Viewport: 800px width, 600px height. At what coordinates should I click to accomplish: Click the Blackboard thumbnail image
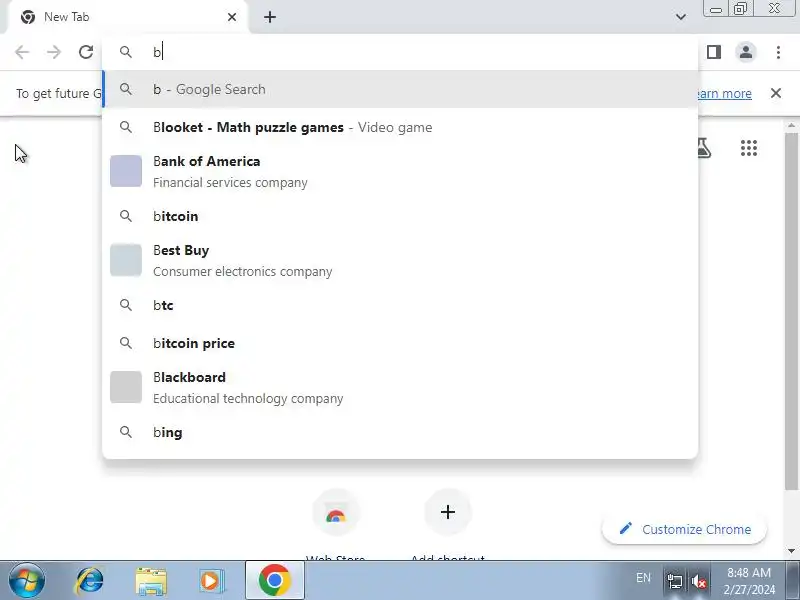[126, 387]
